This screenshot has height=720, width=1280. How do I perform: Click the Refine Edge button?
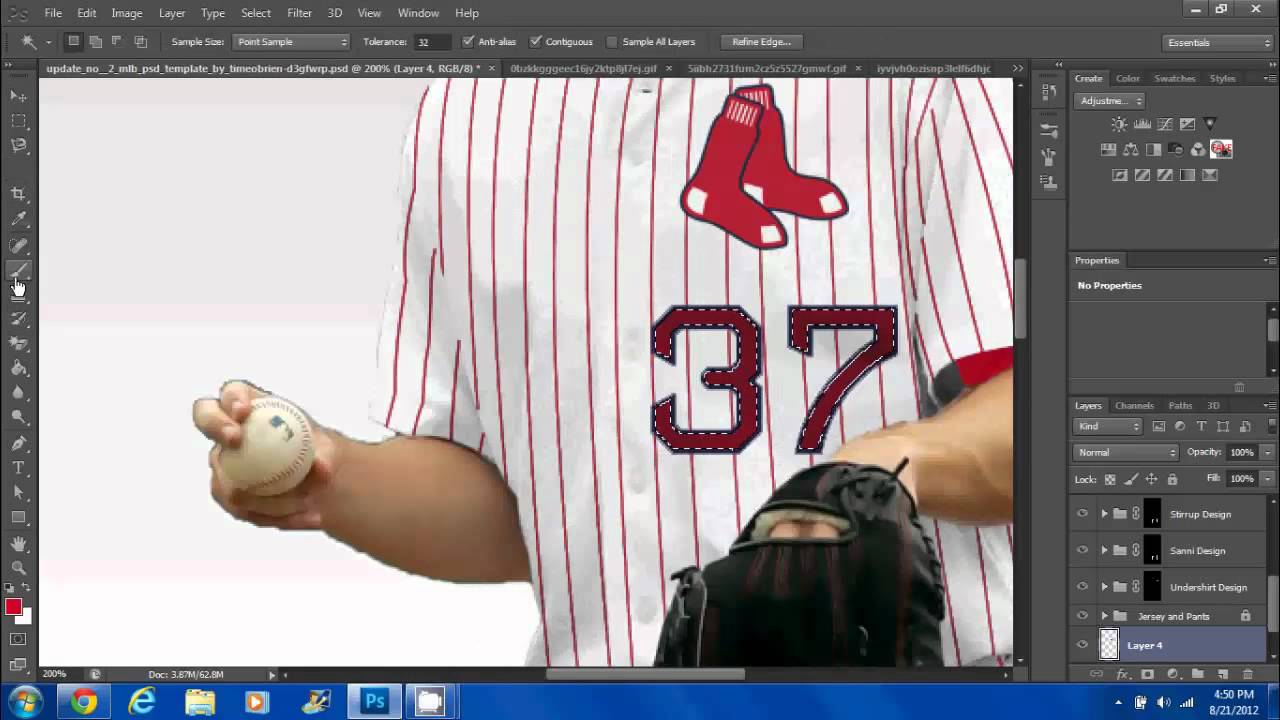click(x=761, y=42)
